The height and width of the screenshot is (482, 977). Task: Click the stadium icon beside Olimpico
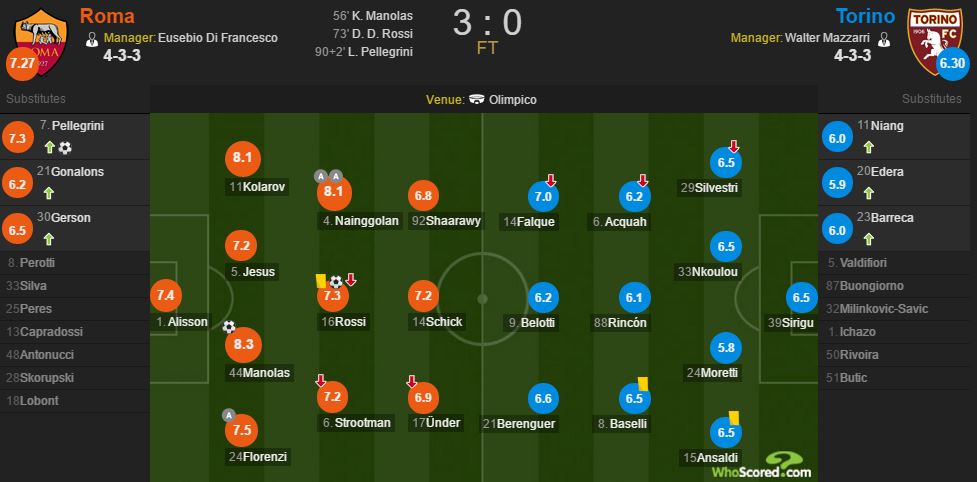477,100
